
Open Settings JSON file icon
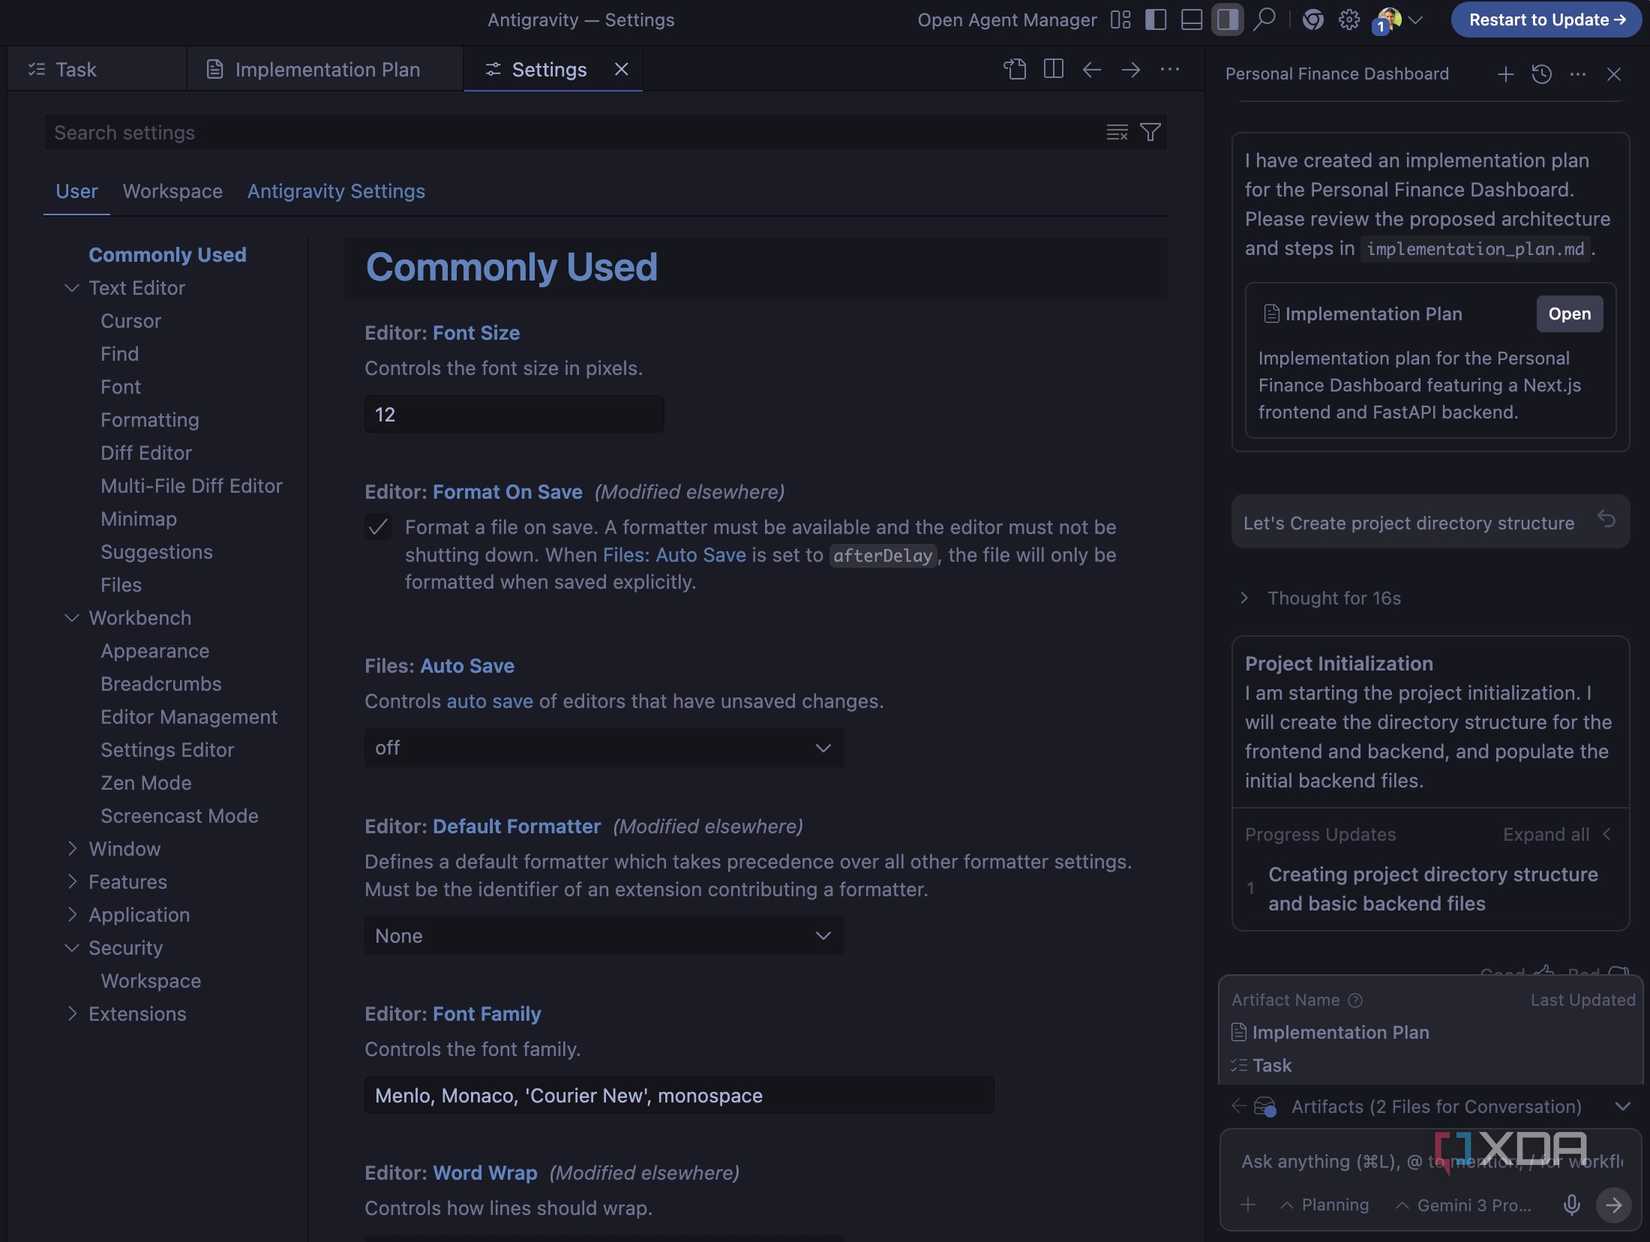pos(1015,69)
